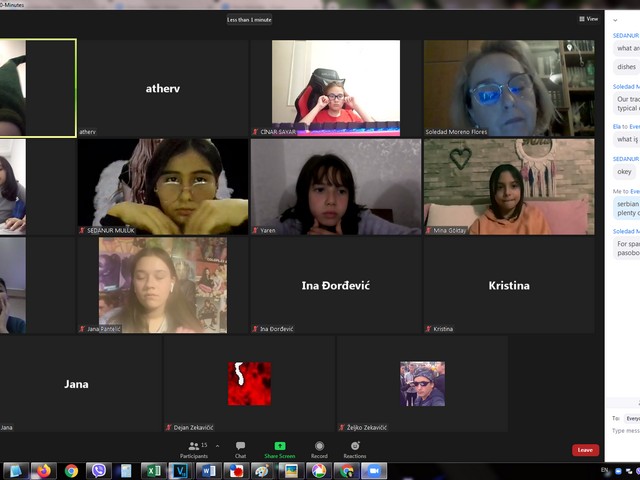Image resolution: width=640 pixels, height=480 pixels.
Task: Open the Paint palette taskbar icon
Action: tap(263, 471)
